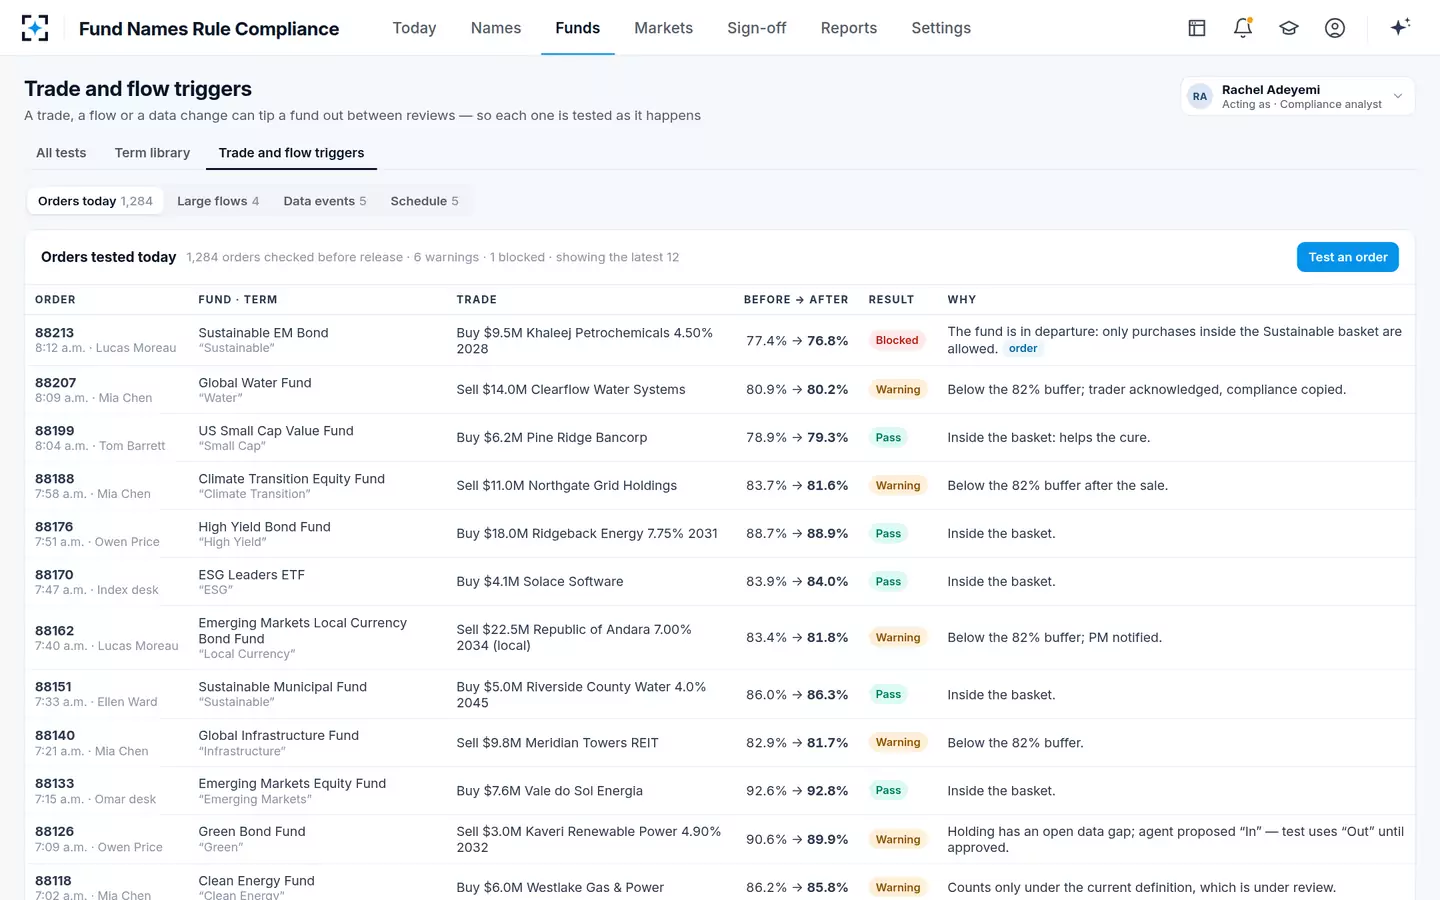Select order number 88188
The height and width of the screenshot is (900, 1440).
point(55,479)
